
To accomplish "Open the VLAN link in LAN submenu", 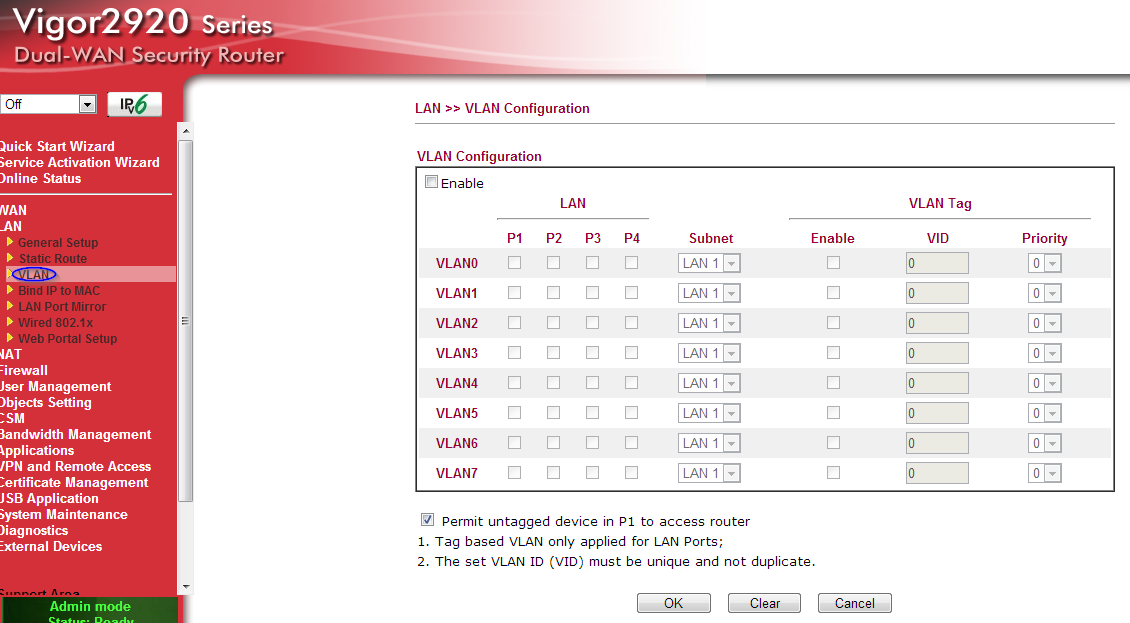I will (35, 274).
